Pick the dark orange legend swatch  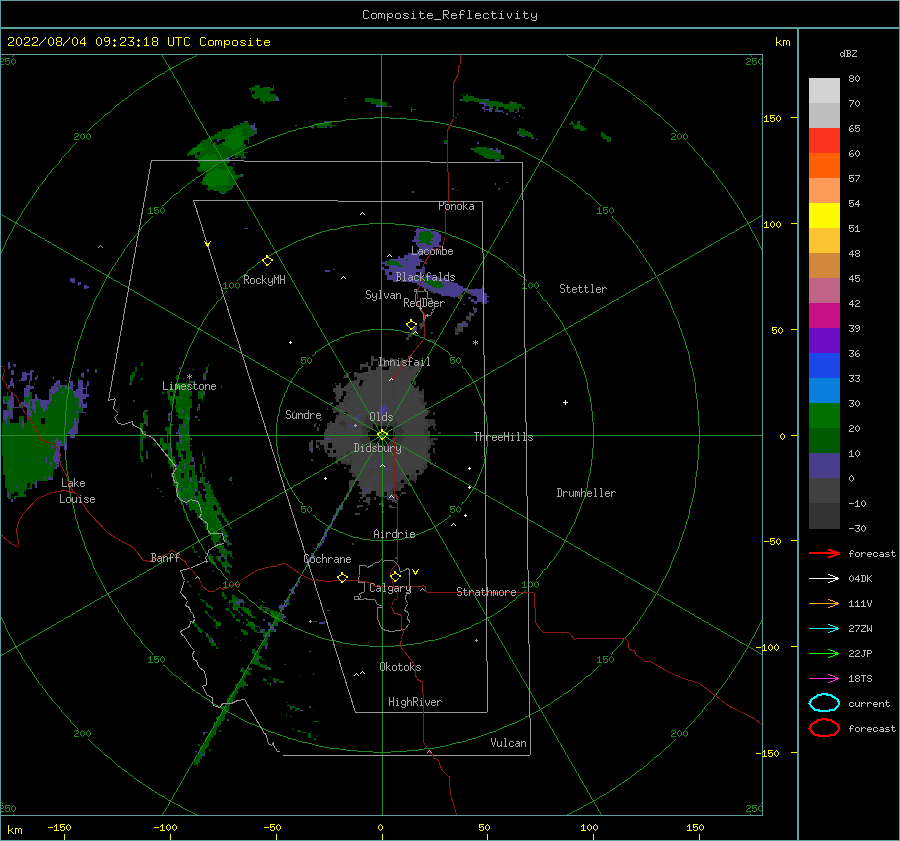tap(824, 165)
